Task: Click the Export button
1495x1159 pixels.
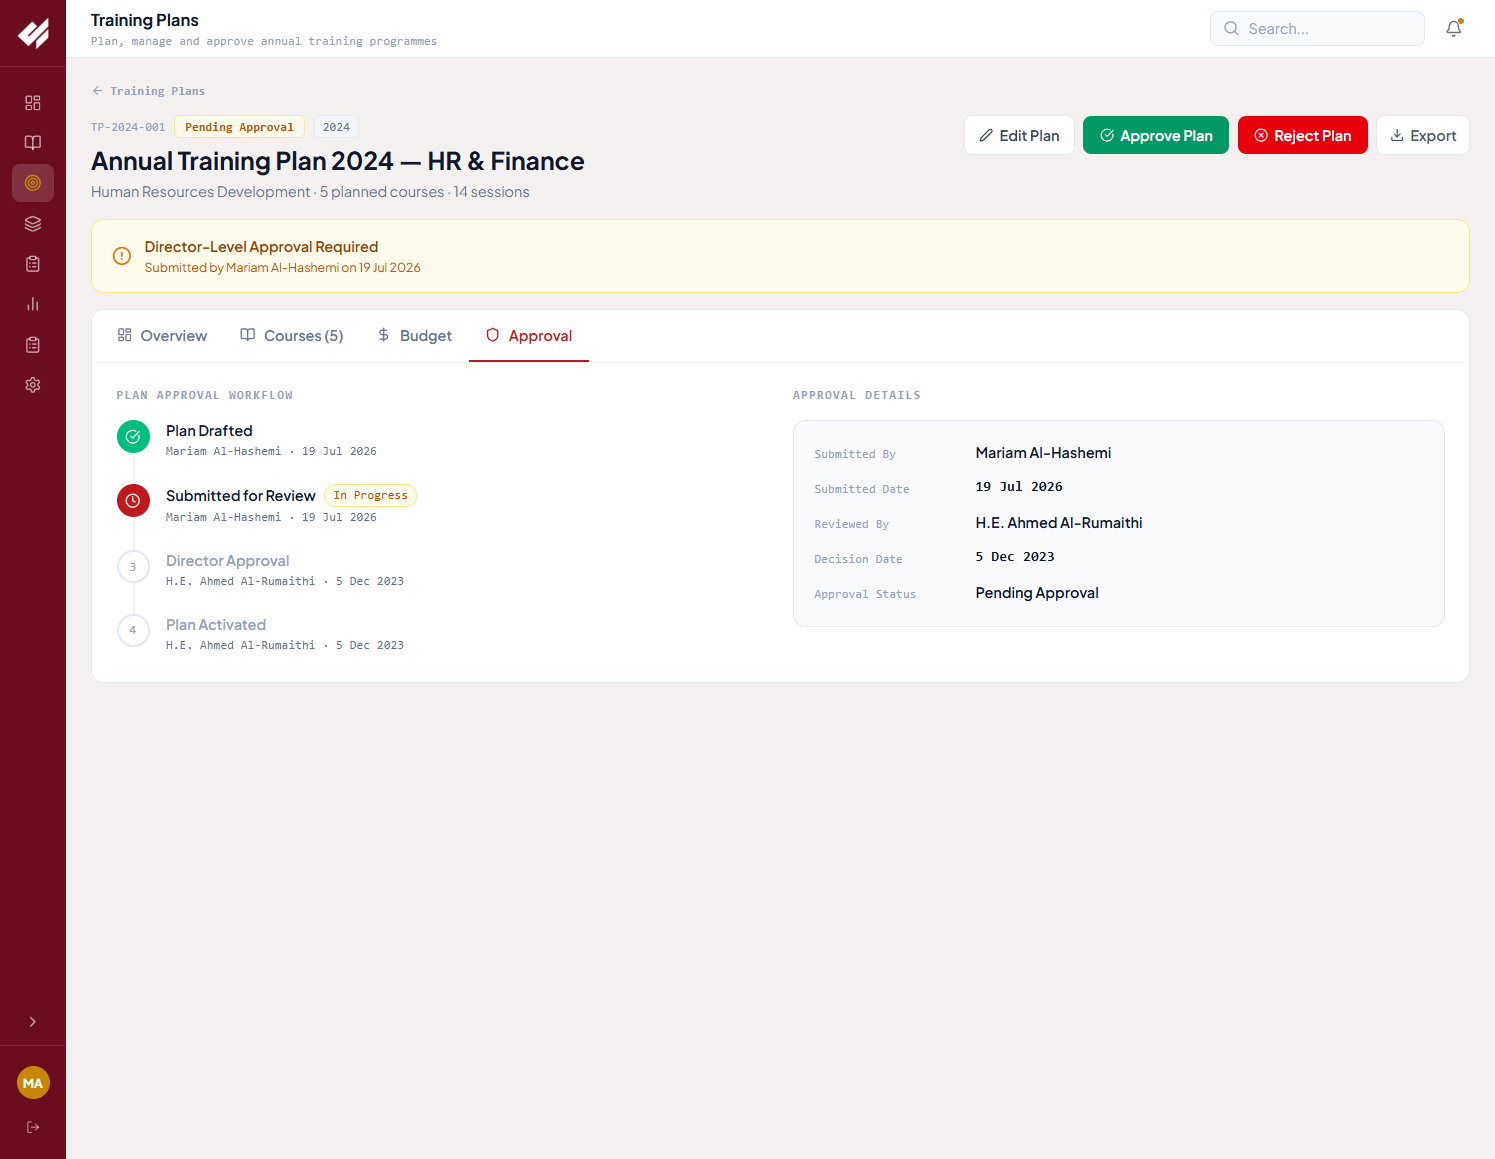Action: [1423, 136]
